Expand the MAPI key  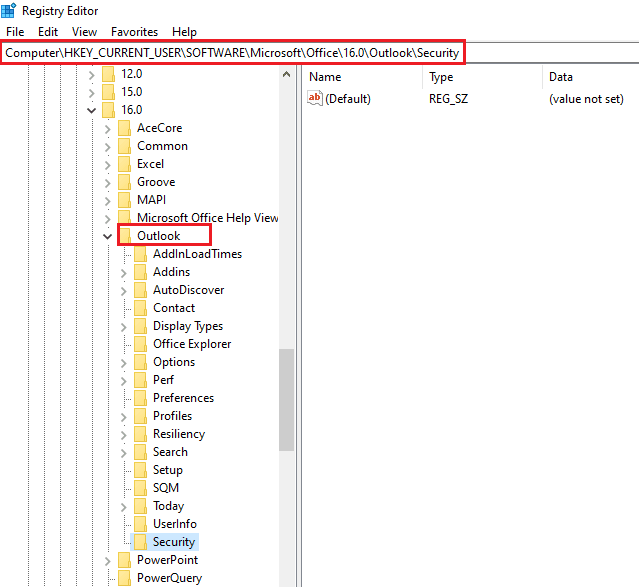(108, 201)
